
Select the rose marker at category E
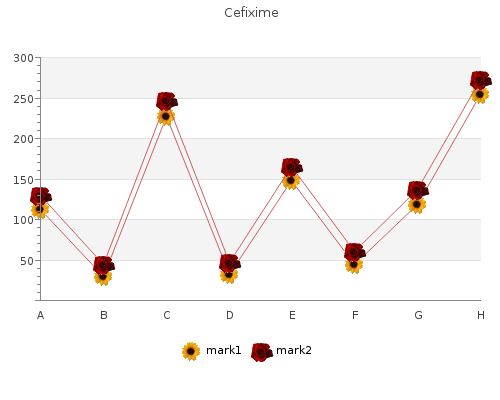[x=292, y=167]
